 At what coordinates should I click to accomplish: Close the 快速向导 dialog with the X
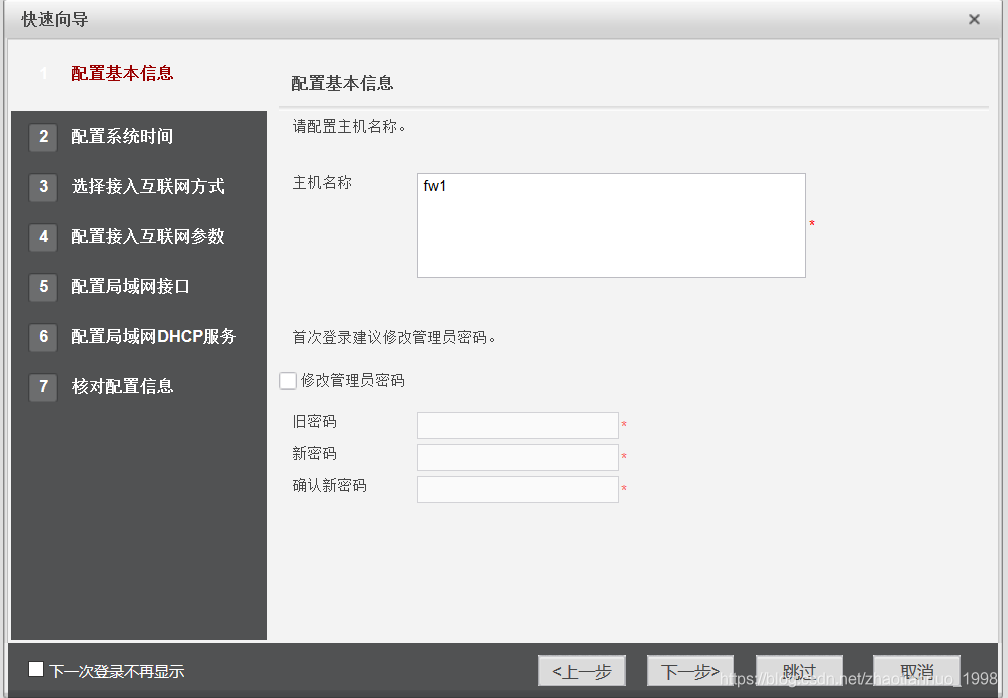click(x=974, y=19)
